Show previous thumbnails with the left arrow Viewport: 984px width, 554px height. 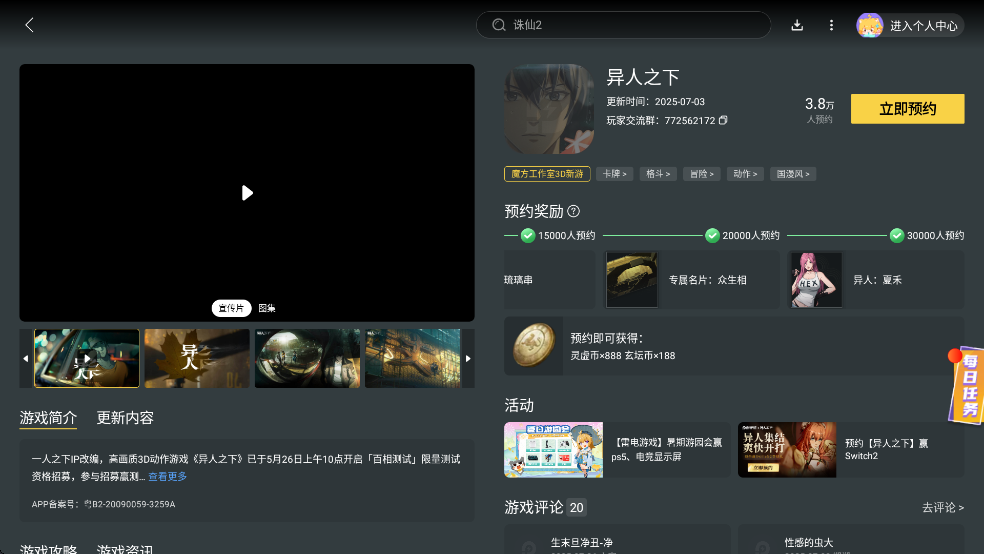(26, 358)
